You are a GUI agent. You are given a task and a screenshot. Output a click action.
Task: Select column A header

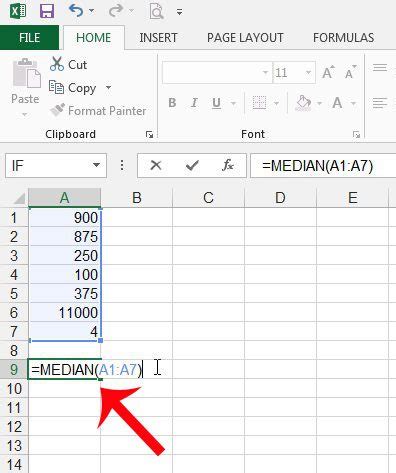[x=64, y=198]
